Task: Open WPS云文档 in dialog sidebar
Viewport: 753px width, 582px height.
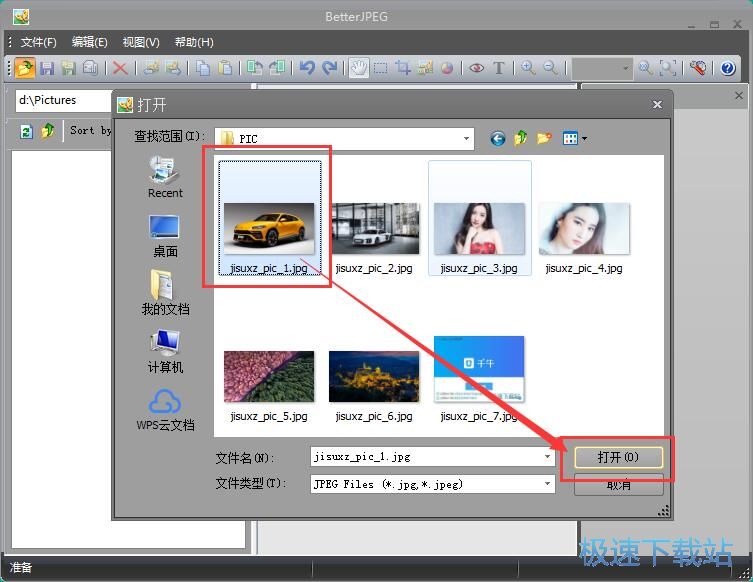Action: pyautogui.click(x=165, y=410)
